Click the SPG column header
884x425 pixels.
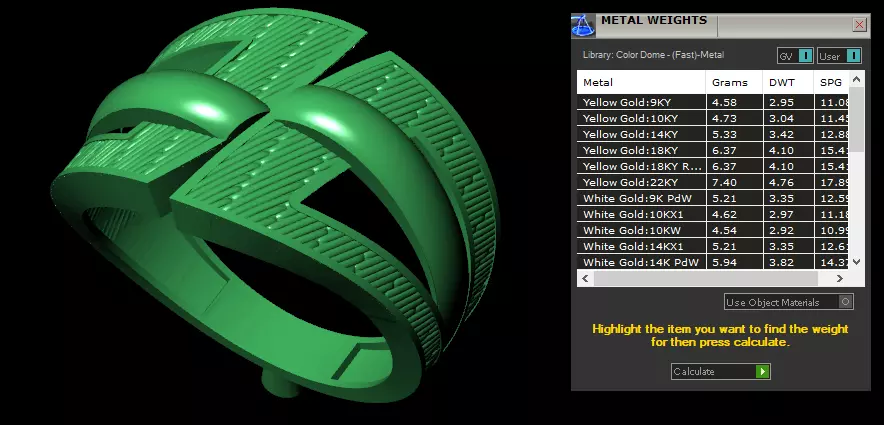click(831, 82)
